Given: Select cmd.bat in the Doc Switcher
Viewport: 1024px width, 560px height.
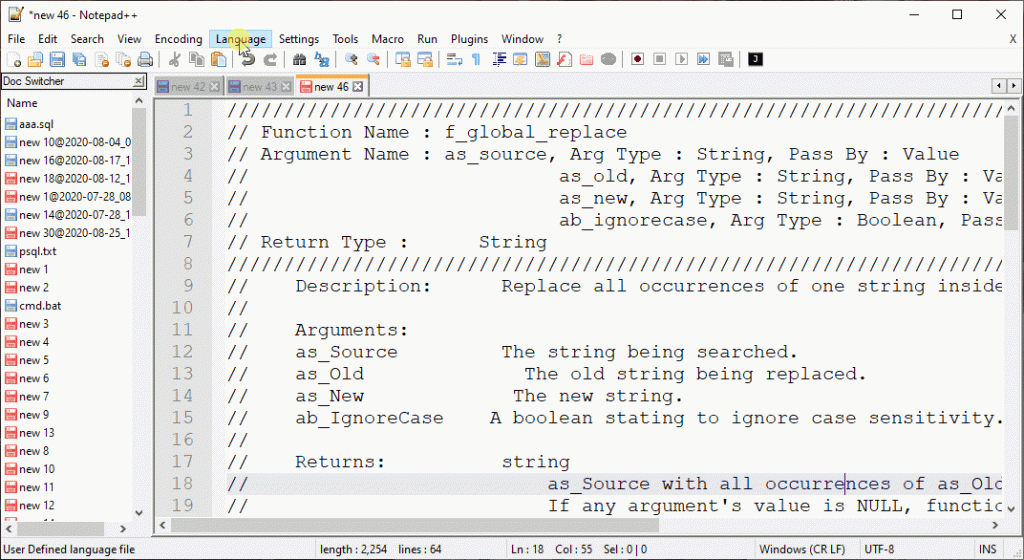Looking at the screenshot, I should 40,305.
